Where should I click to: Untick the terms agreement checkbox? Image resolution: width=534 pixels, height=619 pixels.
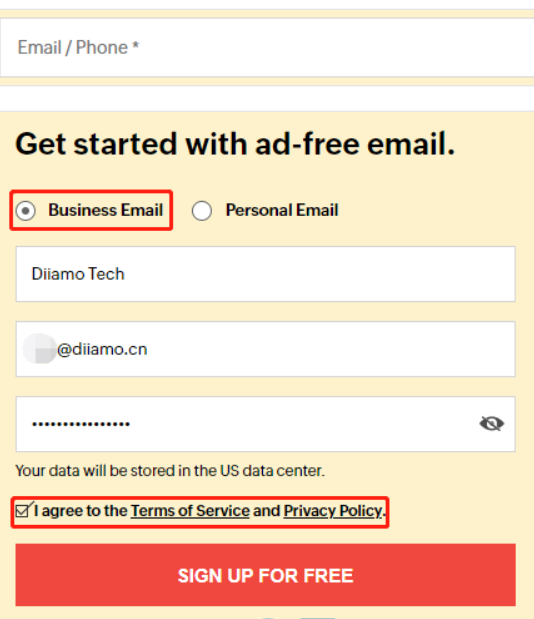(23, 510)
